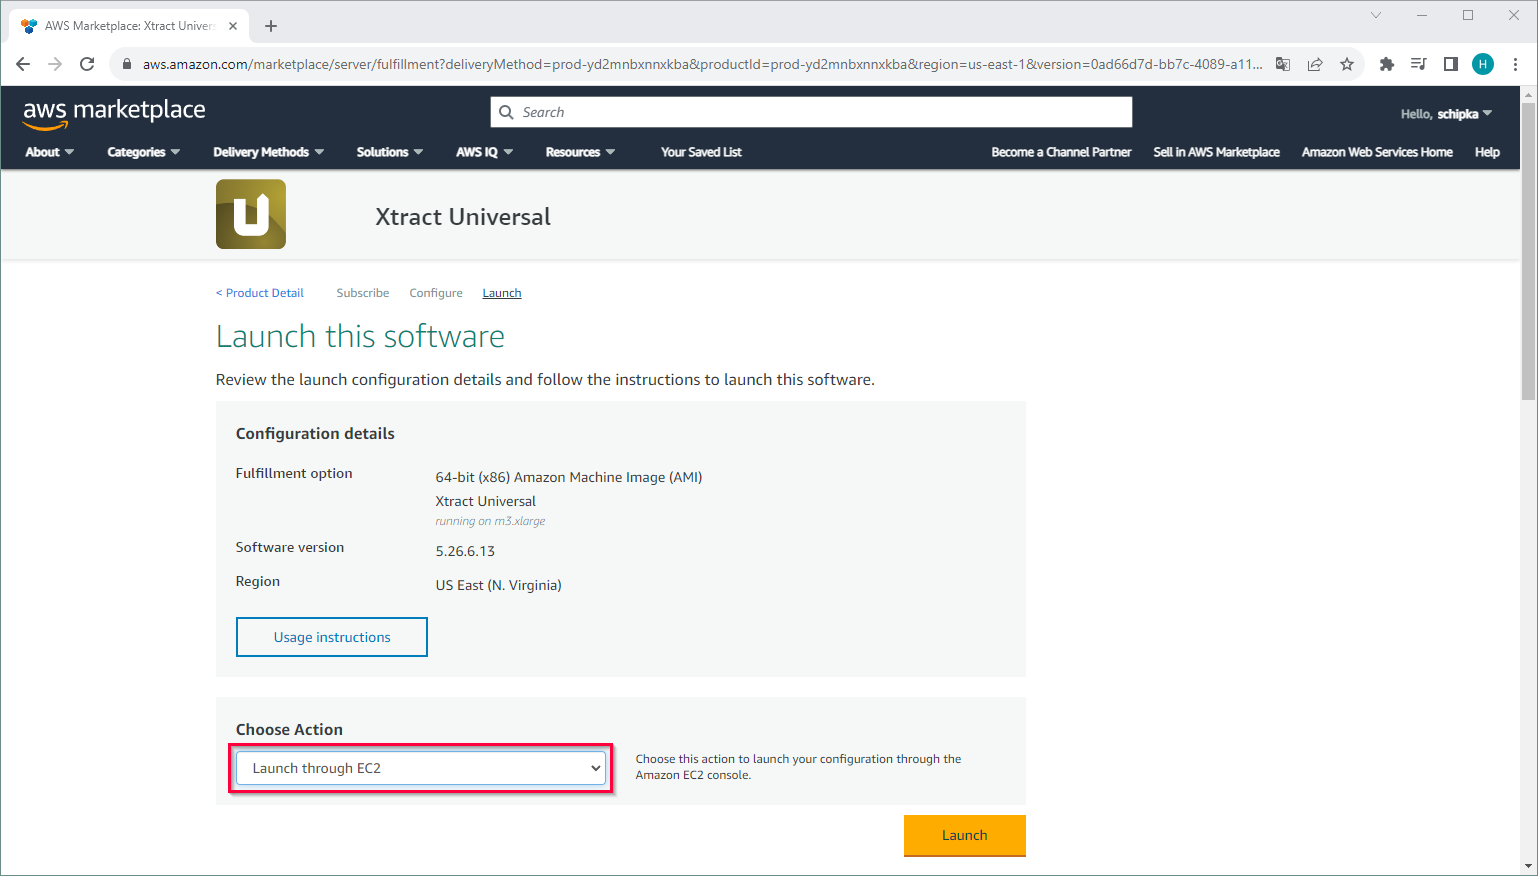Open the Launch through EC2 dropdown
1538x876 pixels.
(421, 768)
